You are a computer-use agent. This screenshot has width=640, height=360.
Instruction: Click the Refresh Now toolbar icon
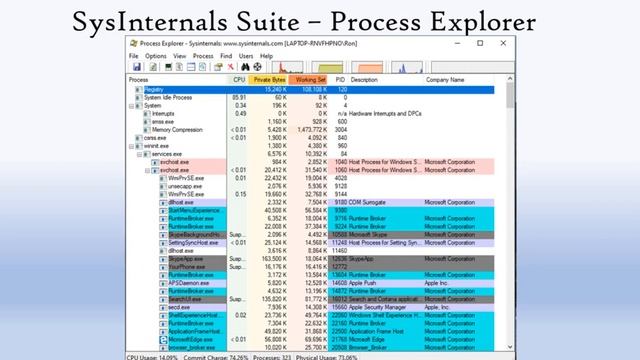(153, 67)
